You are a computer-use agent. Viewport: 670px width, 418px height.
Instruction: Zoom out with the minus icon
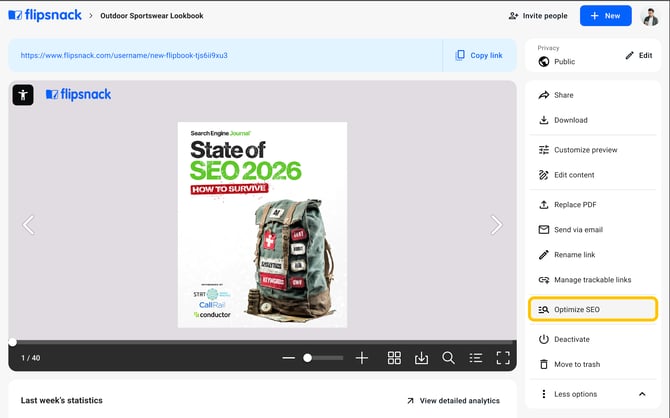coord(288,358)
